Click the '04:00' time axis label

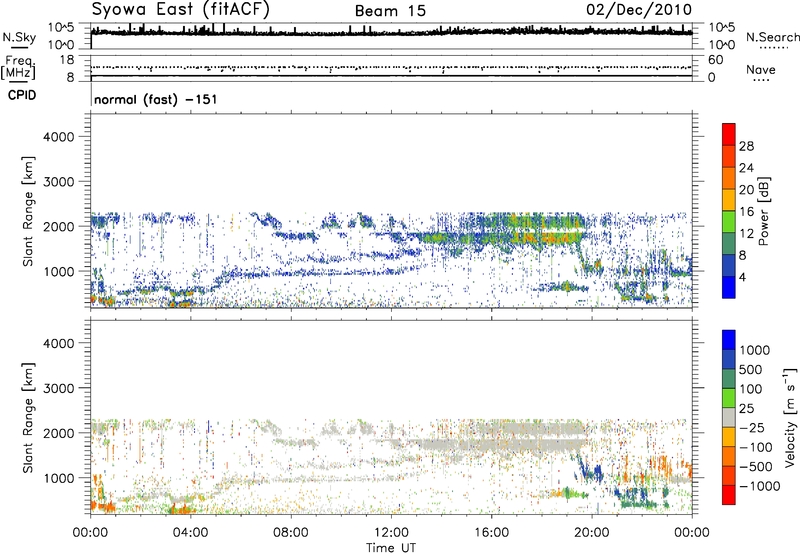pos(190,533)
